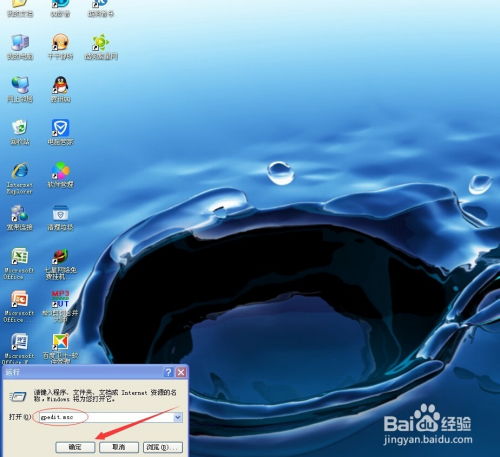Click 确定 (OK) in the Run dialog
Screen dimensions: 500x457
(75, 447)
